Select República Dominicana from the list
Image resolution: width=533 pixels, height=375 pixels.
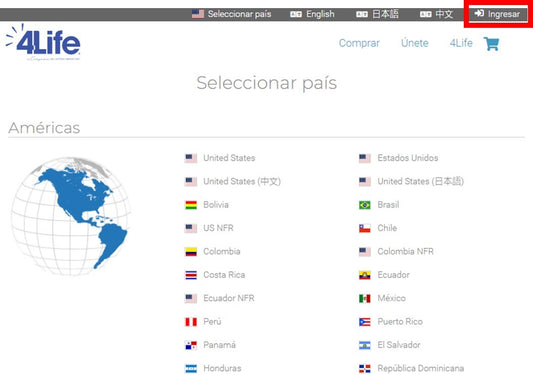pos(420,368)
